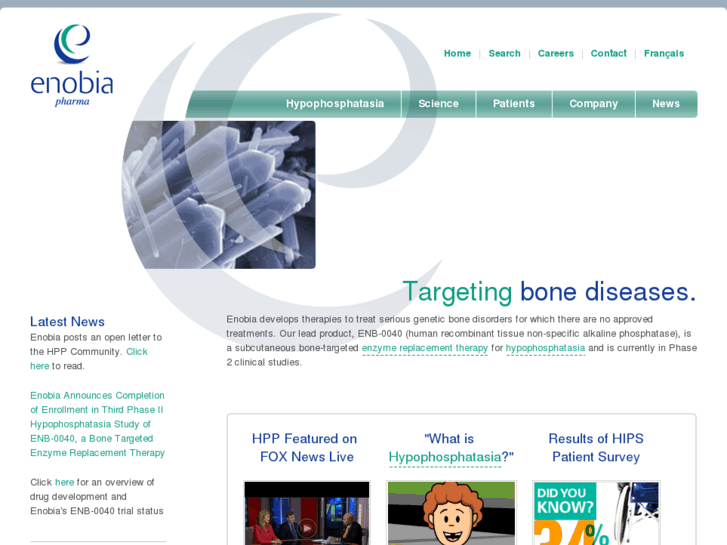Image resolution: width=727 pixels, height=545 pixels.
Task: Open the Hypophosphatasia menu tab
Action: (335, 103)
